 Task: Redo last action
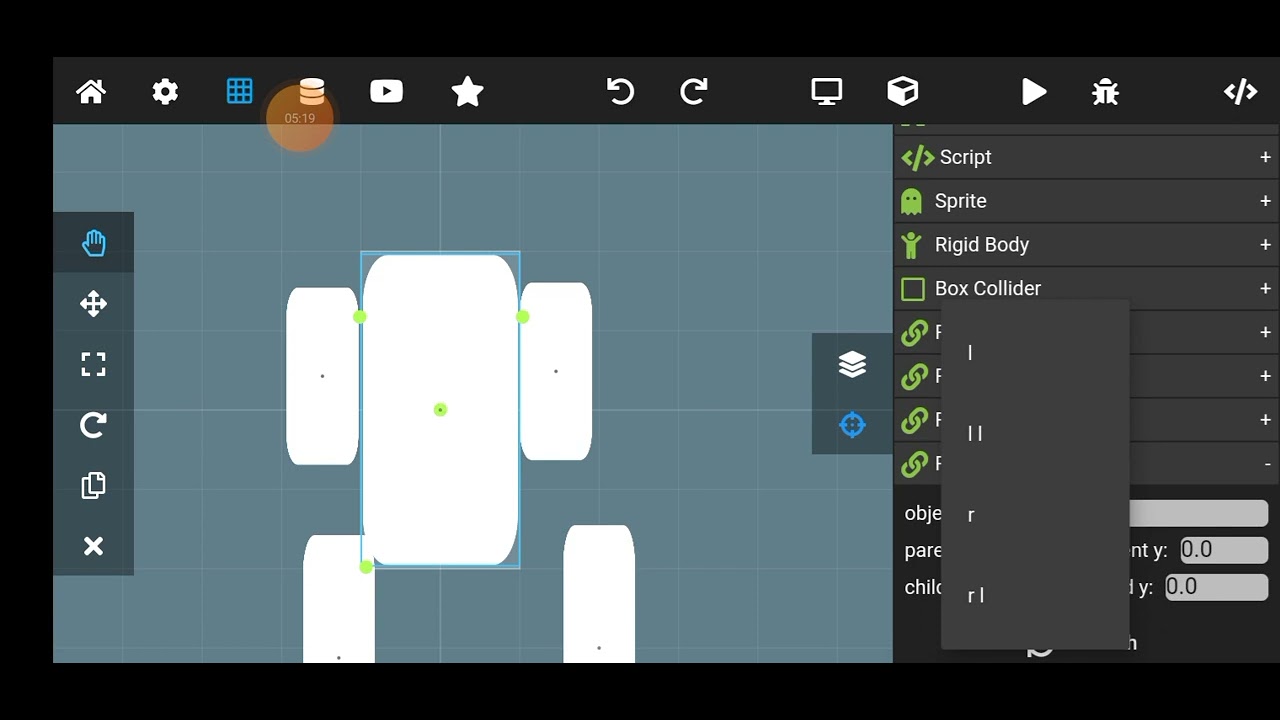694,92
